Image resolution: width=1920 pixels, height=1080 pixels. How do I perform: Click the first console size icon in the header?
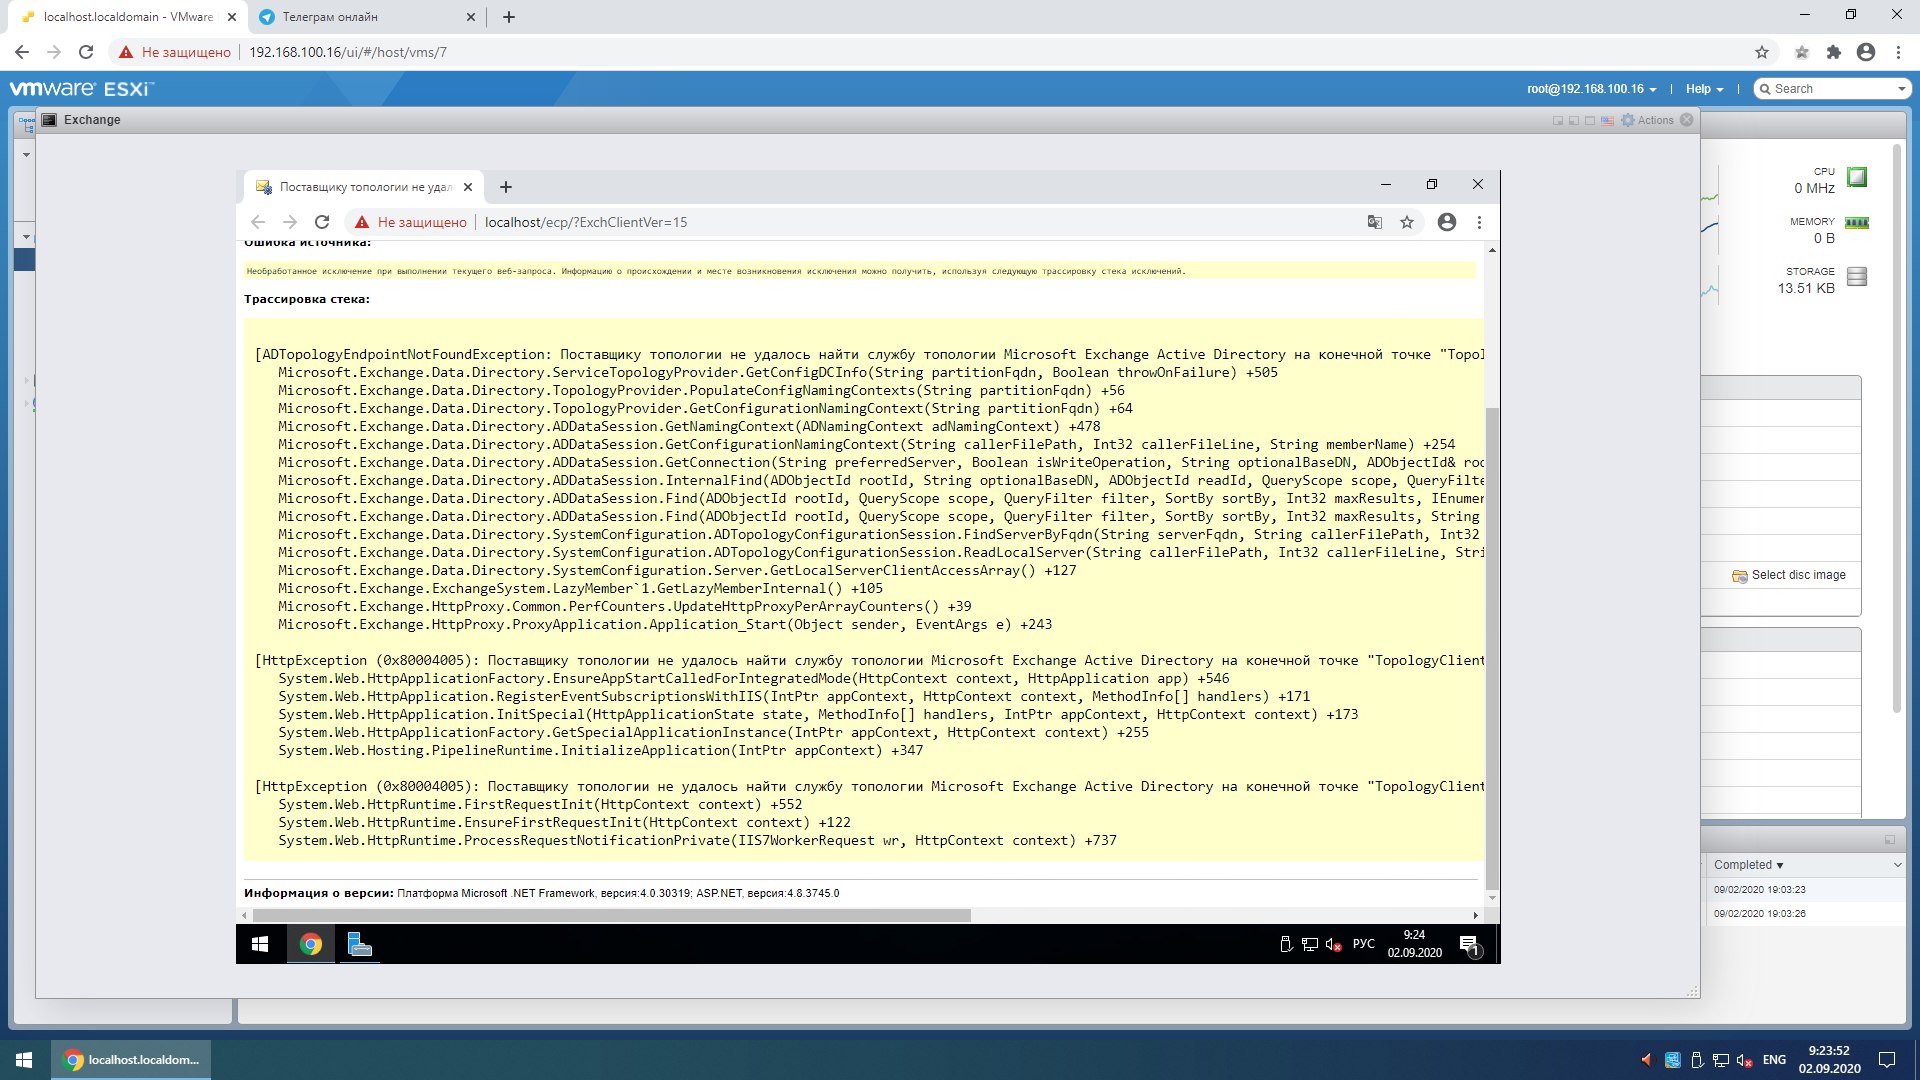pyautogui.click(x=1558, y=120)
